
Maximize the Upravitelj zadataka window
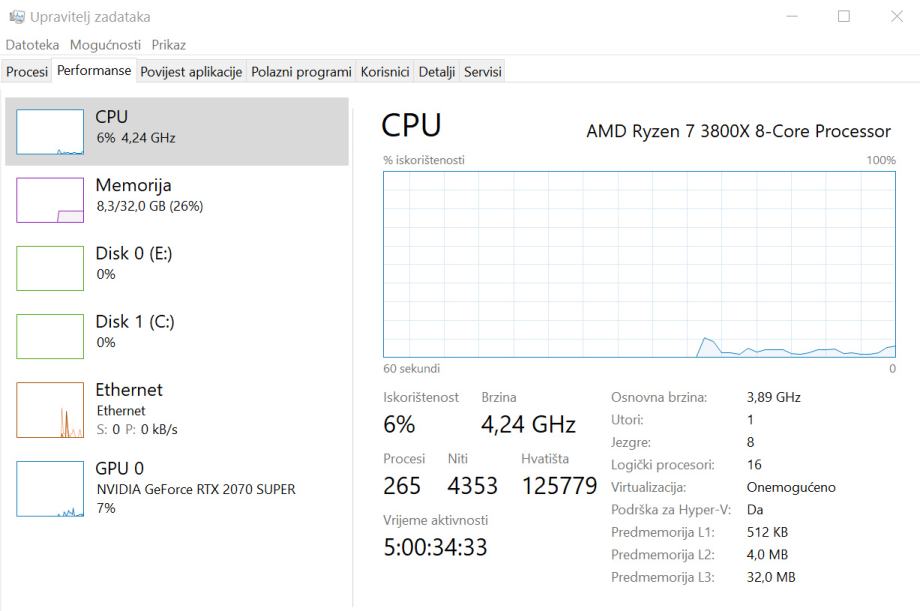[x=844, y=16]
